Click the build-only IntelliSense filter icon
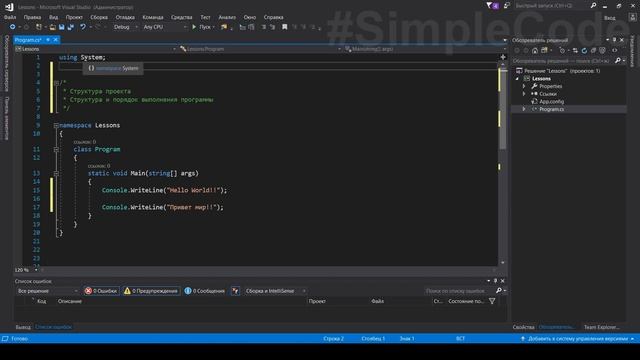 pyautogui.click(x=236, y=291)
